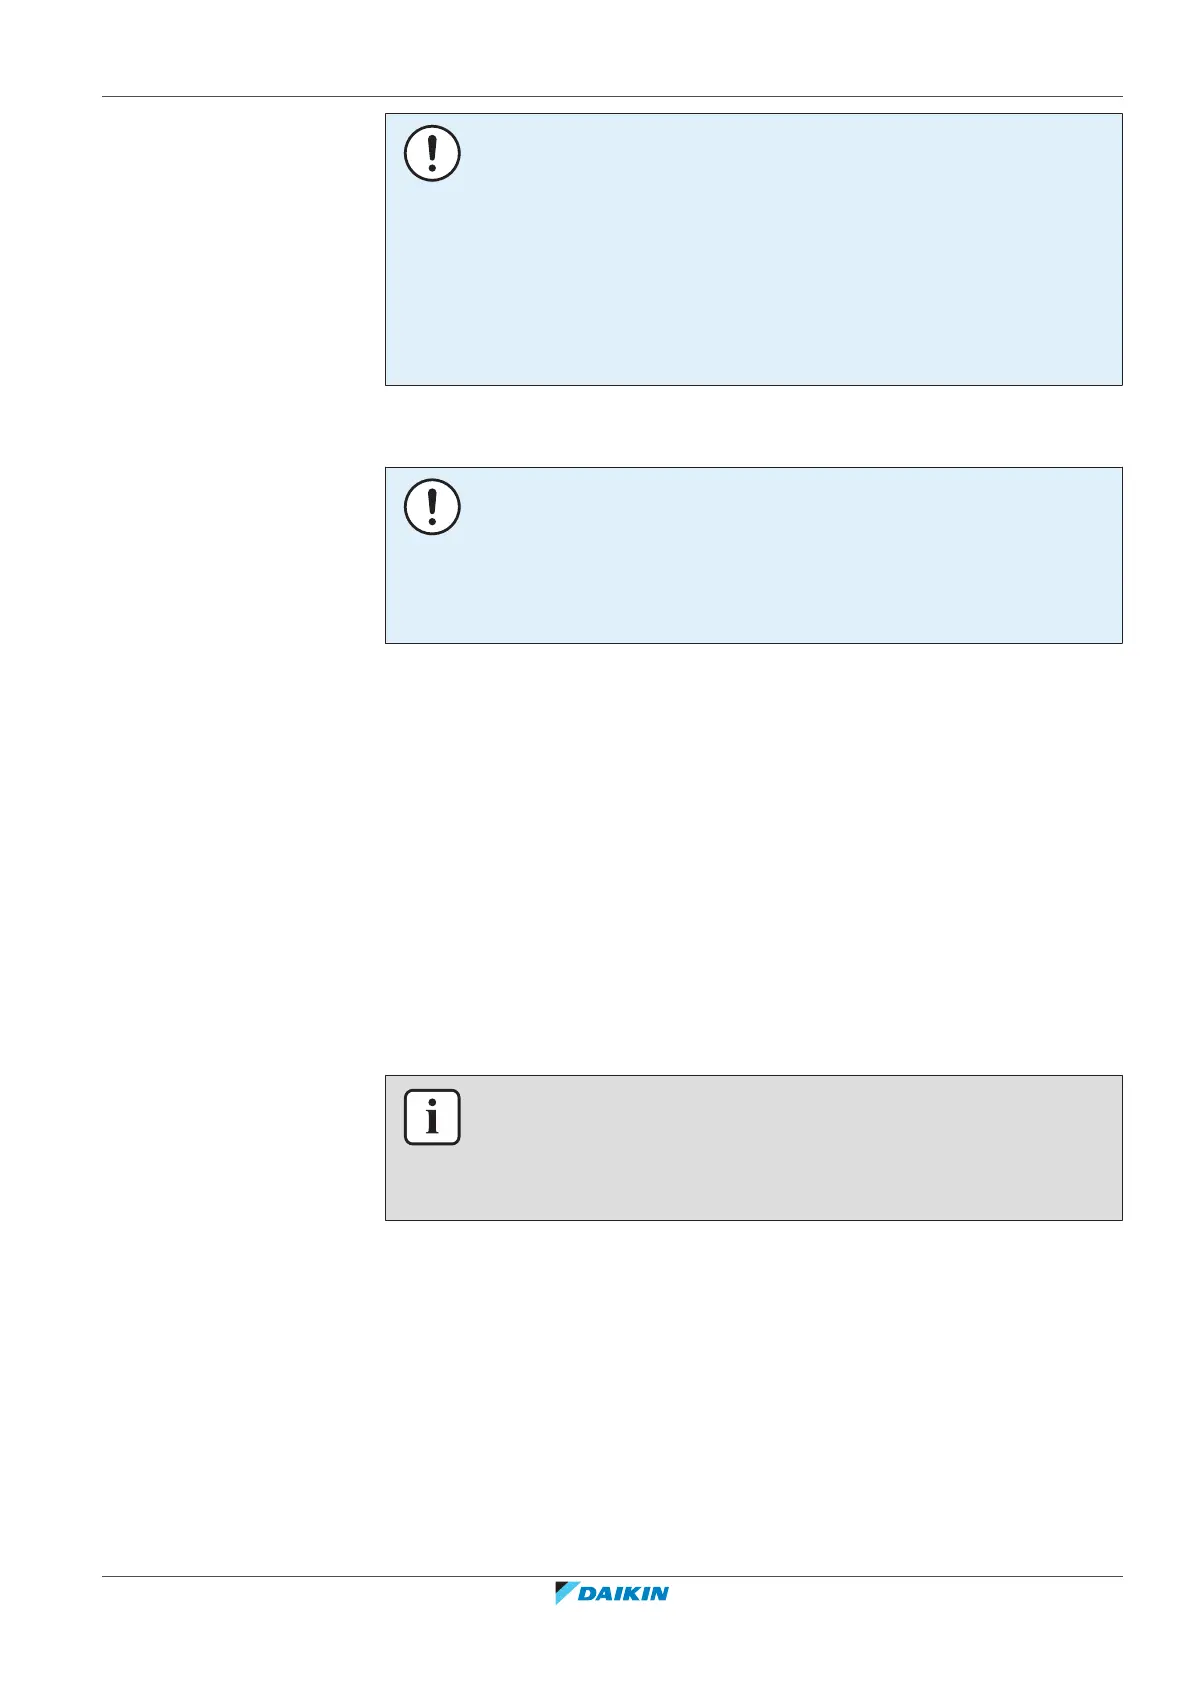Click the horizontal header line at the page top
This screenshot has width=1191, height=1684.
[611, 97]
